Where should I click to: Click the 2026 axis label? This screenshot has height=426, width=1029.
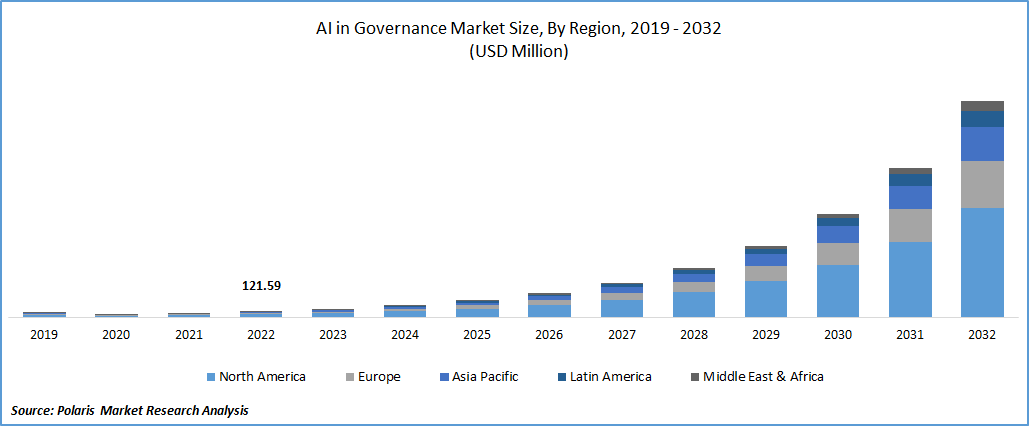pyautogui.click(x=549, y=335)
